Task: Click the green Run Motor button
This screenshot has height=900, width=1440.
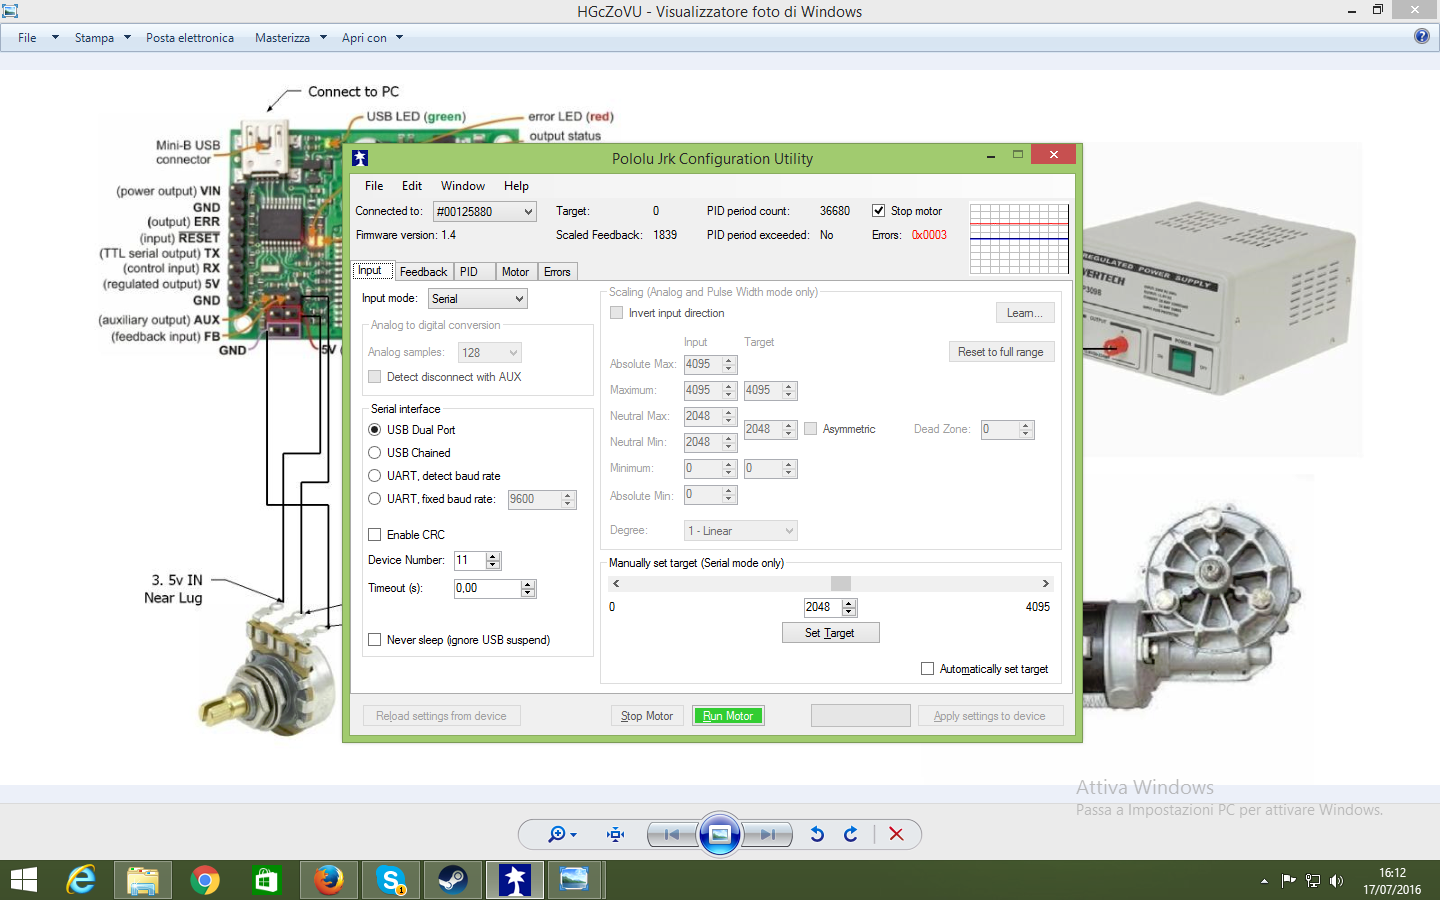Action: point(728,716)
